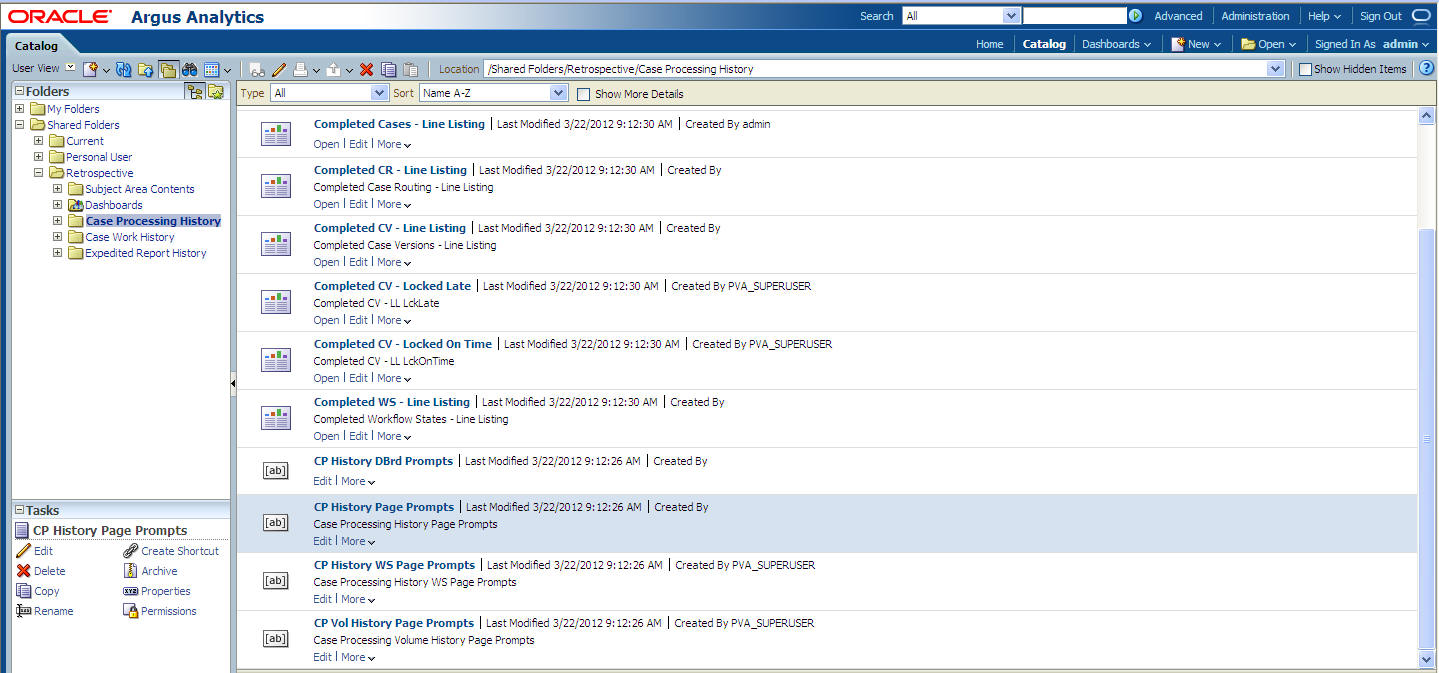Click the CP History DBrd Prompts [ab] icon
This screenshot has width=1439, height=673.
pos(275,470)
